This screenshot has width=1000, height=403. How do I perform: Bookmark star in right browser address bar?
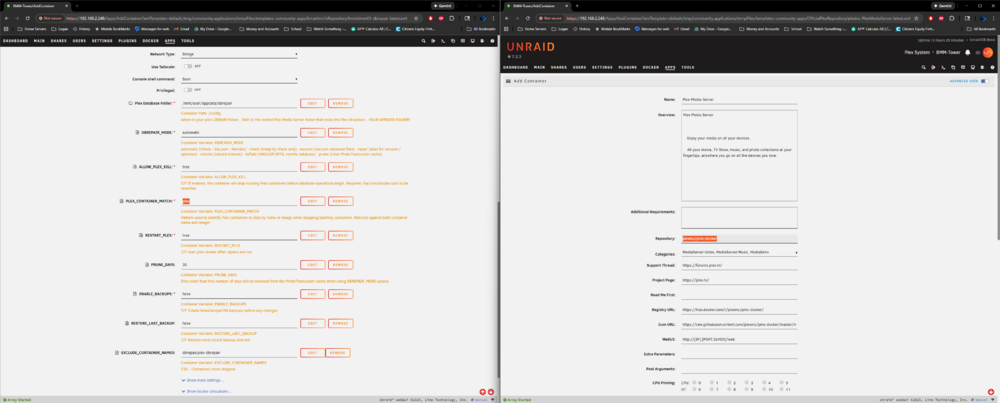[x=917, y=18]
